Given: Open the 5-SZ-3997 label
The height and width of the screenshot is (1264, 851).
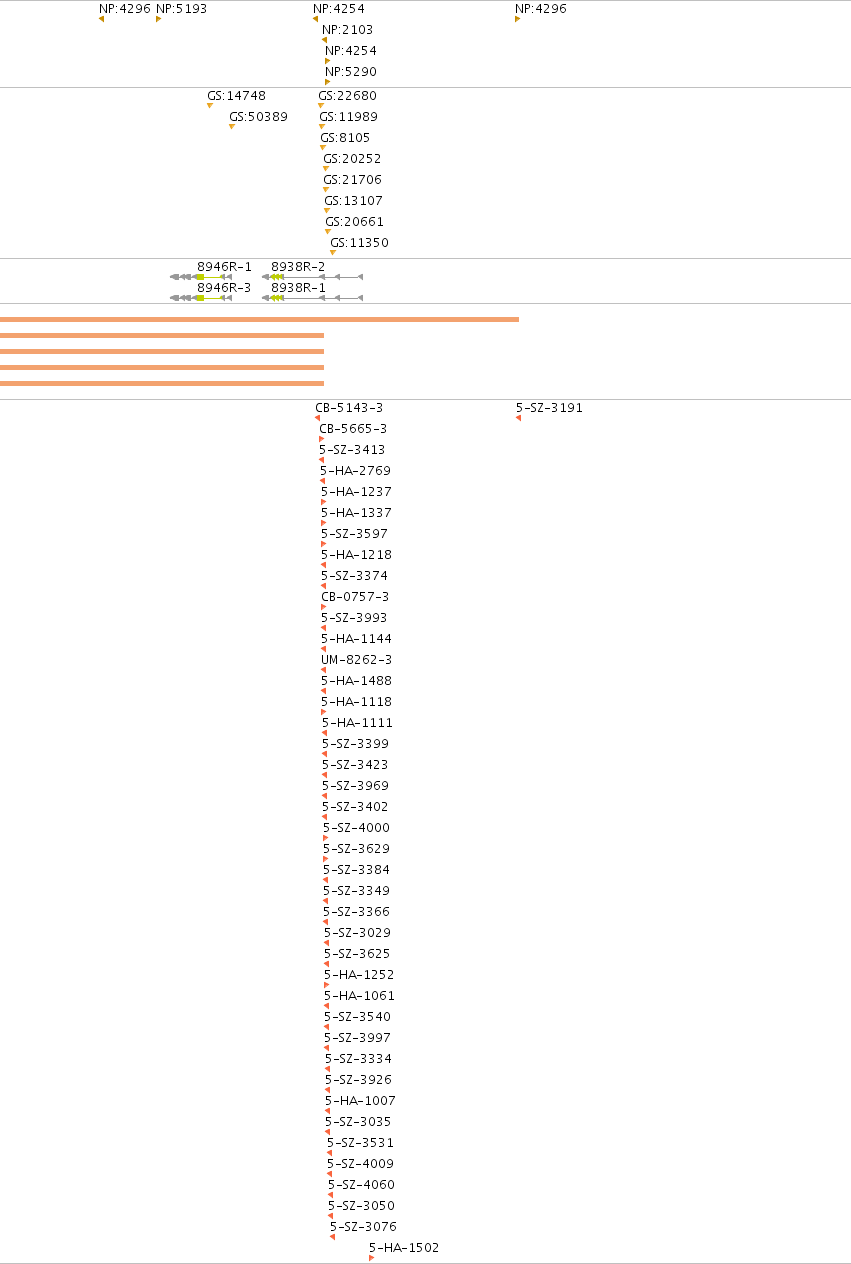Looking at the screenshot, I should point(358,1037).
